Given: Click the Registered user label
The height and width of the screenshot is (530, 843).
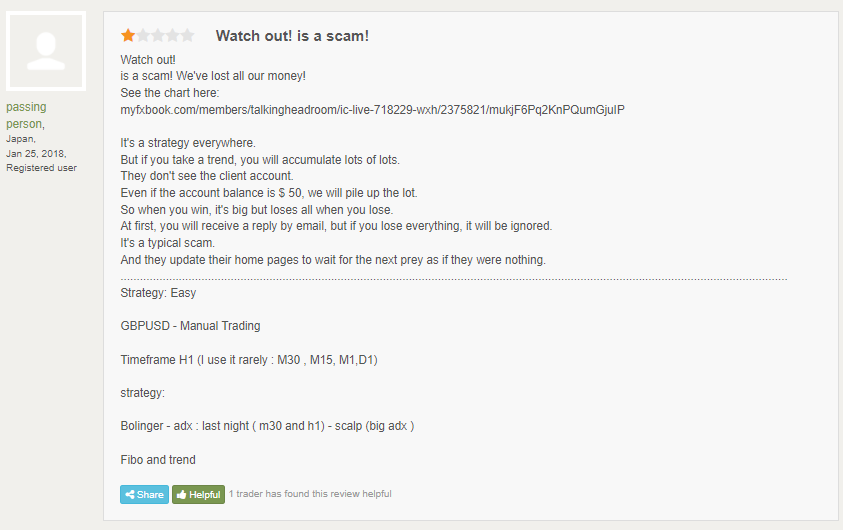Looking at the screenshot, I should click(x=41, y=168).
